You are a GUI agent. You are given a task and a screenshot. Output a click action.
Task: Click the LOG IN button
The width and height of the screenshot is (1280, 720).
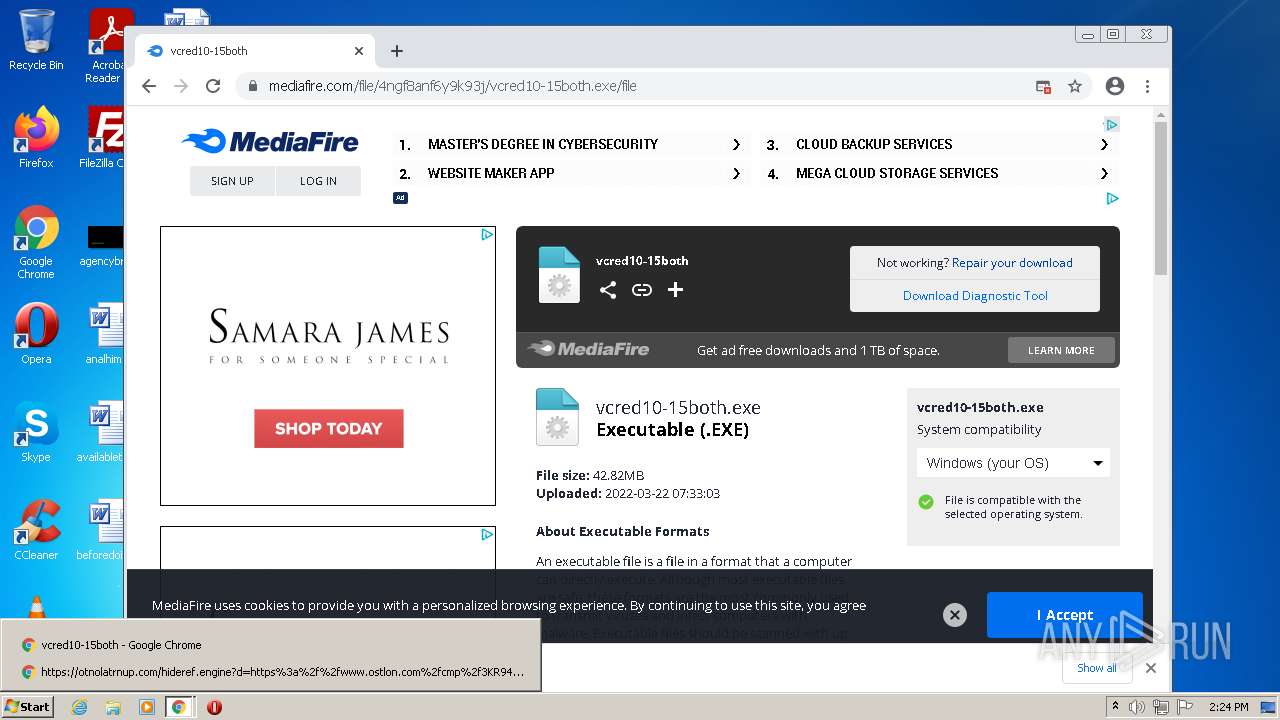(x=318, y=181)
